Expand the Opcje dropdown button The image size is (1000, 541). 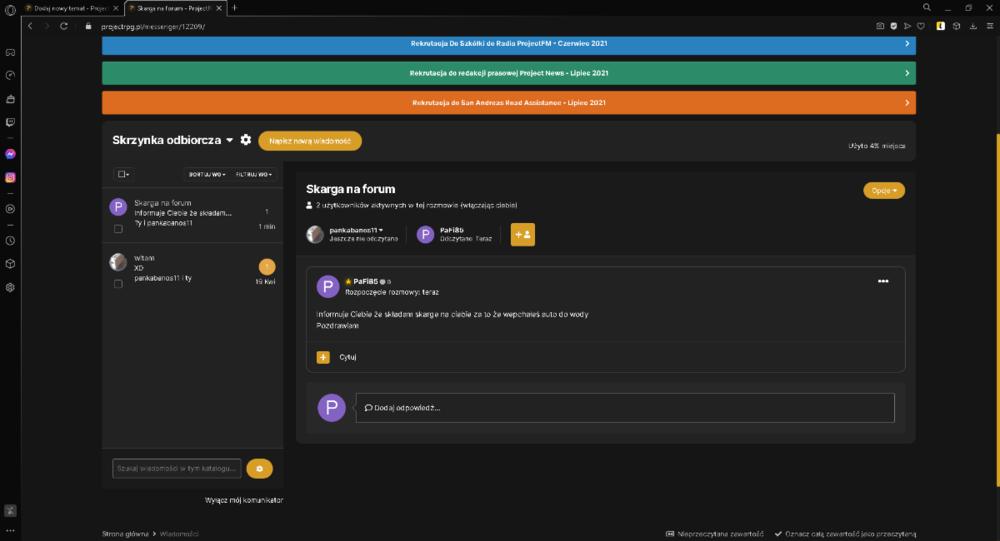[883, 190]
